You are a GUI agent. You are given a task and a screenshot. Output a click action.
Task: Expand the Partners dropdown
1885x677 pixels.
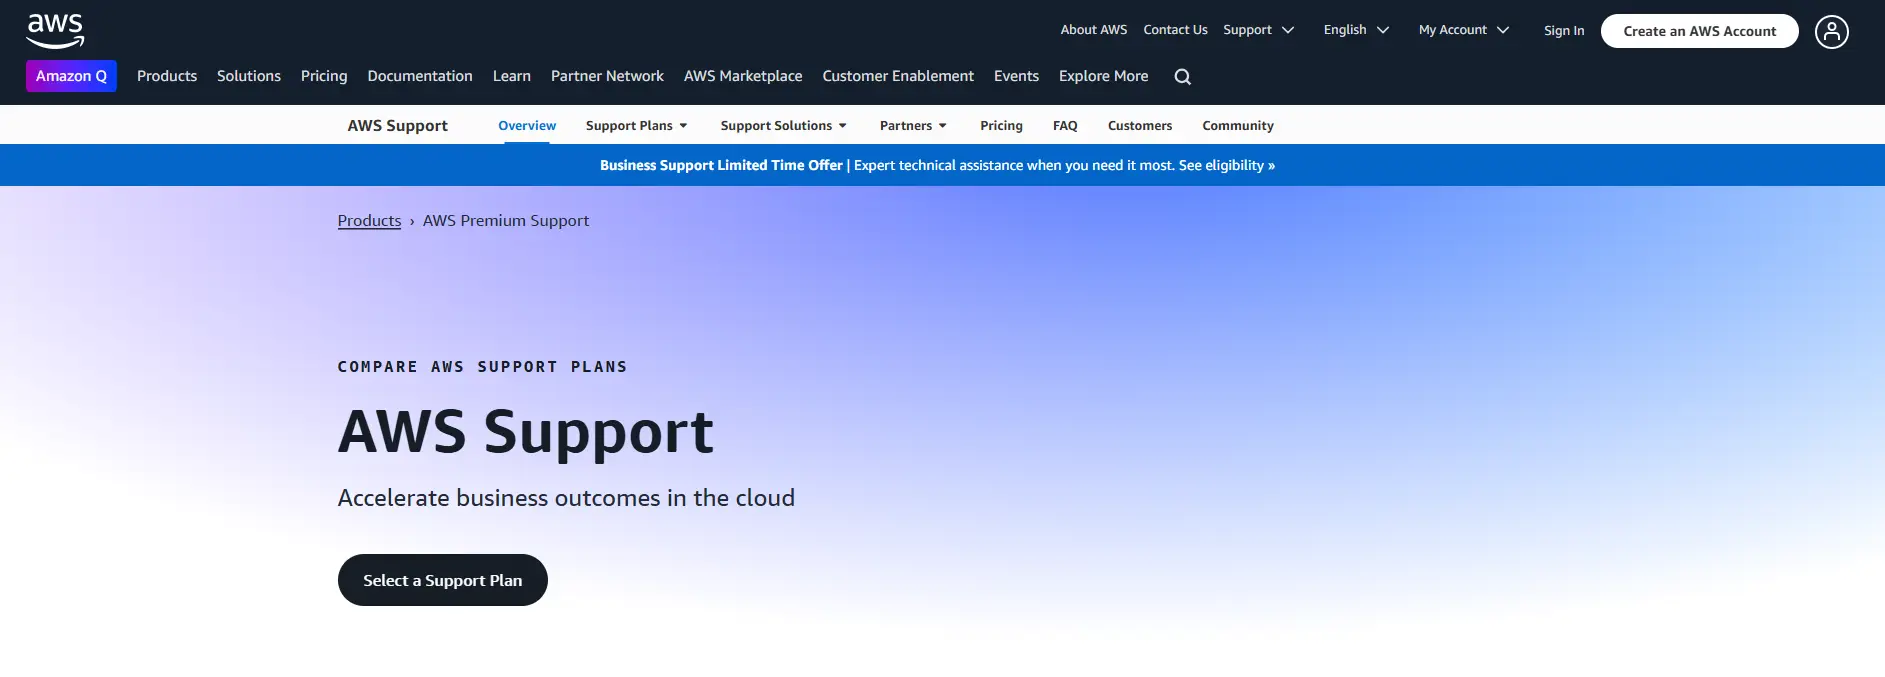pyautogui.click(x=913, y=126)
